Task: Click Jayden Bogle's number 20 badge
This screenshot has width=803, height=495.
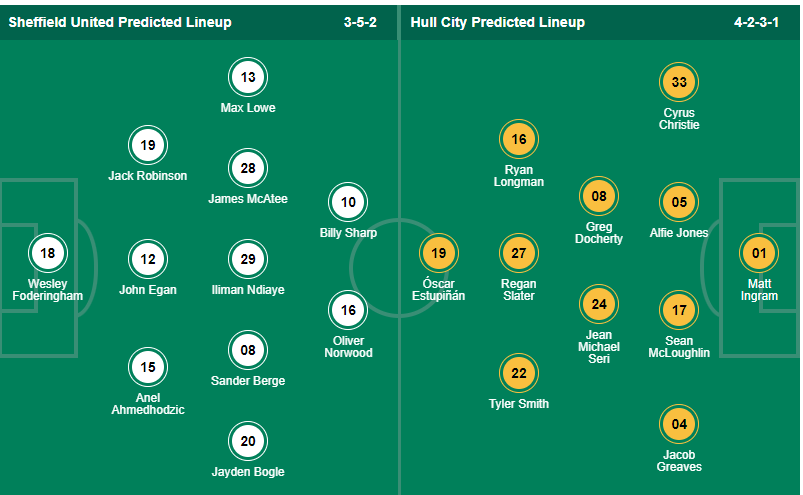Action: 248,442
